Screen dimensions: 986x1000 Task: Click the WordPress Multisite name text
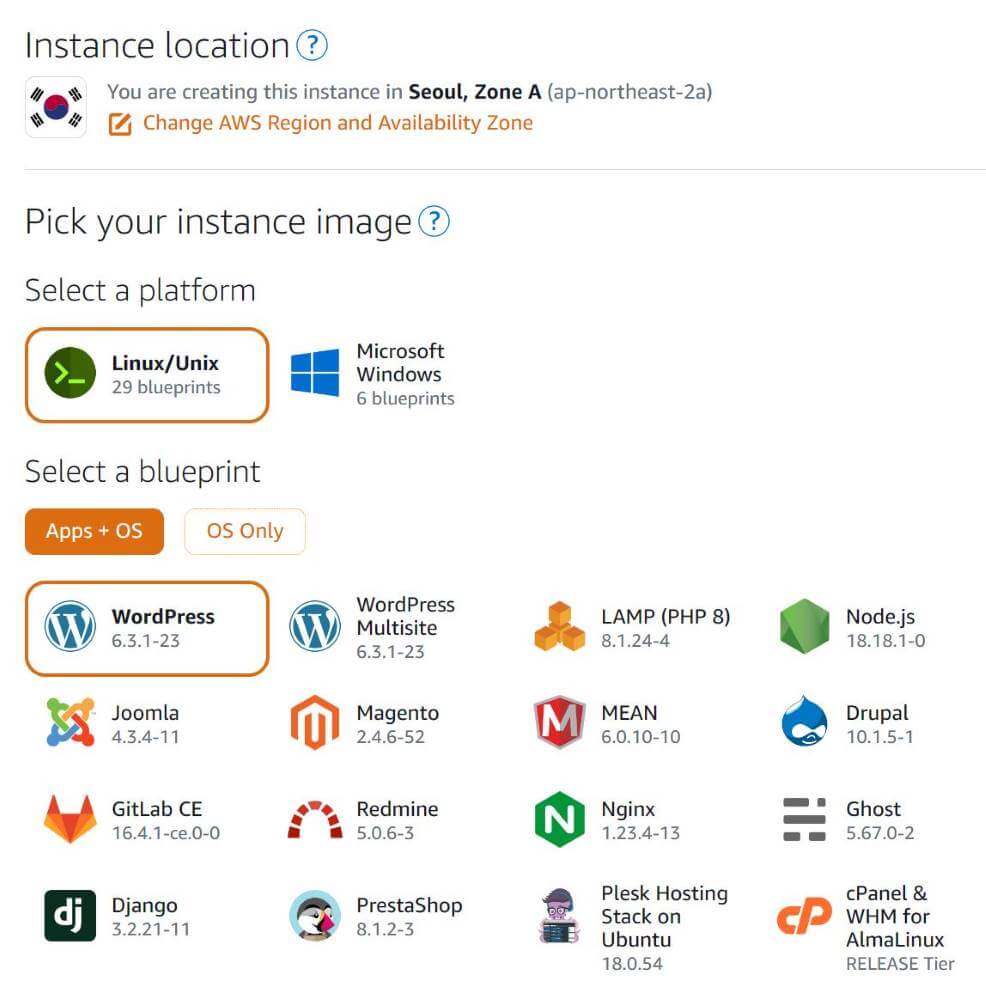pyautogui.click(x=406, y=616)
